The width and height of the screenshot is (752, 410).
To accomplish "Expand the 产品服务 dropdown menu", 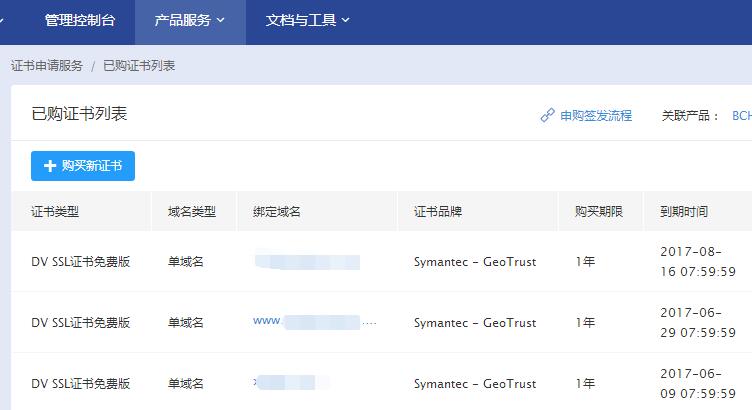I will [190, 19].
